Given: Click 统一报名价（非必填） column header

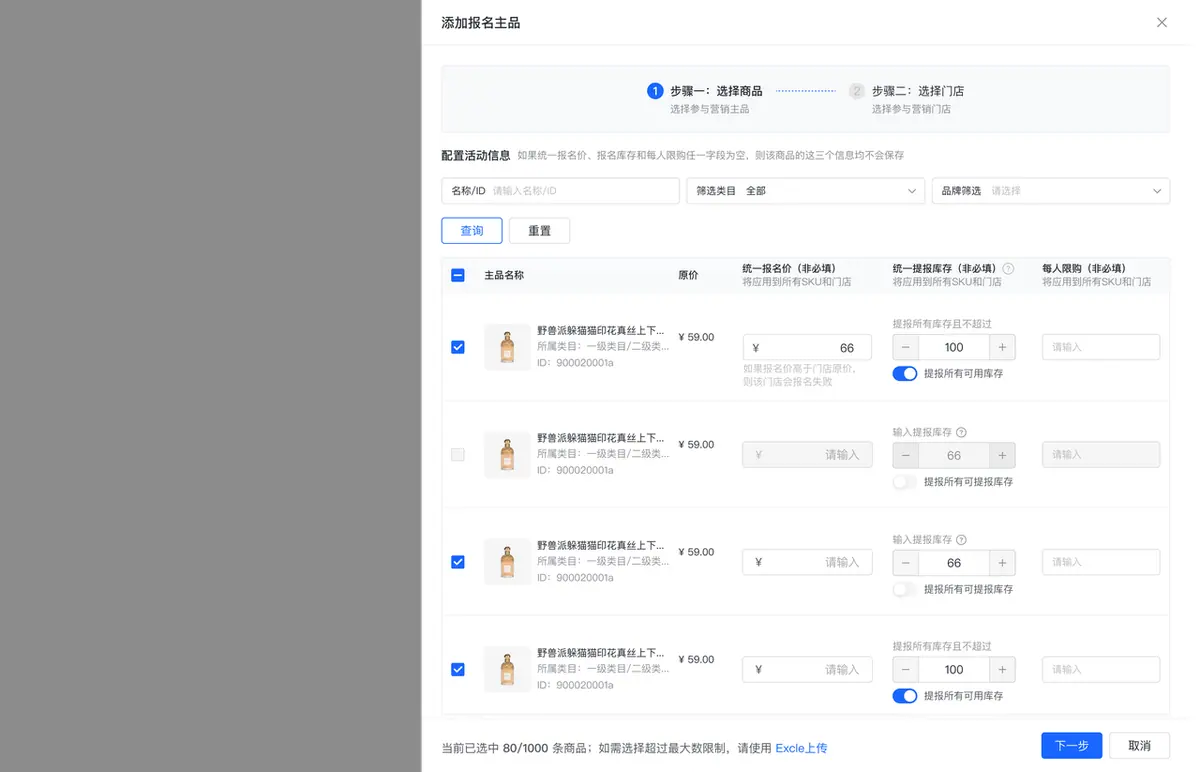Looking at the screenshot, I should pos(789,268).
